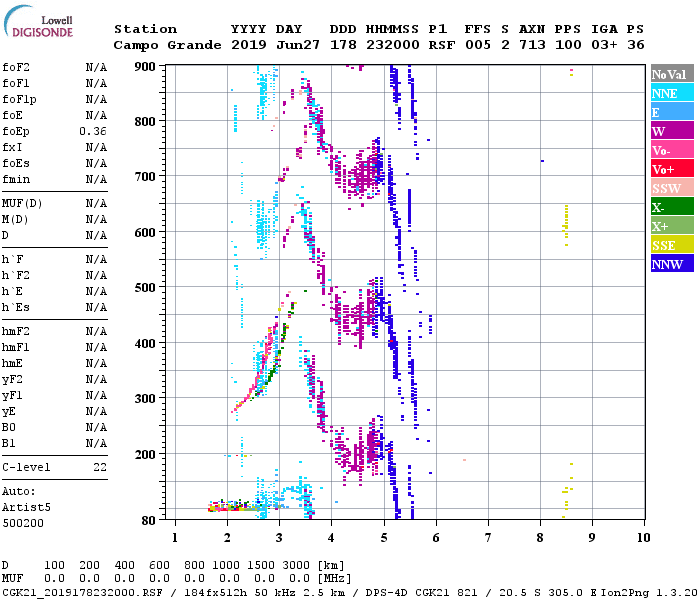Click the Ion2Png 1.3.20 version text
The width and height of the screenshot is (700, 600).
649,593
